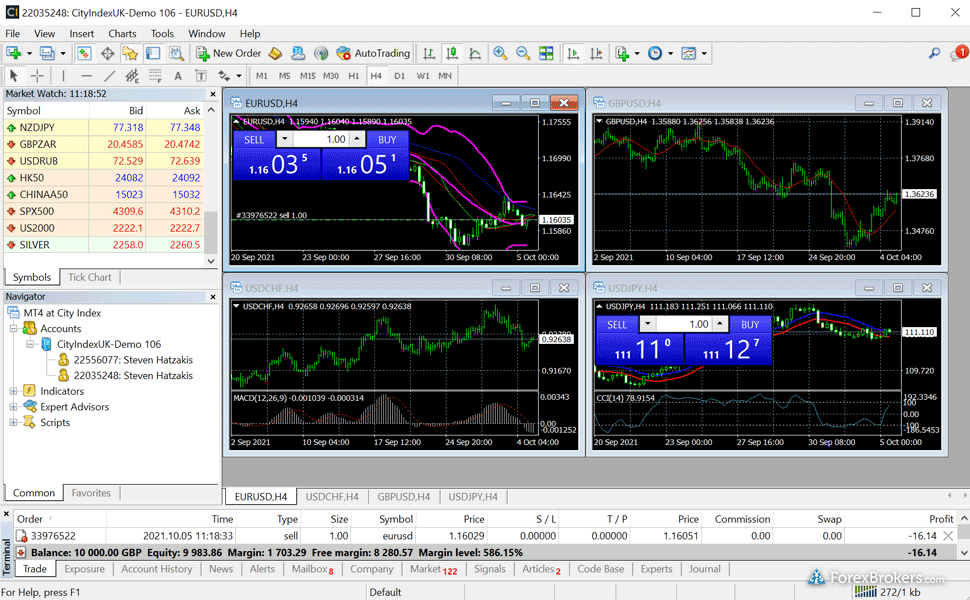This screenshot has width=970, height=600.
Task: Select the Trendline drawing tool
Action: [x=109, y=75]
